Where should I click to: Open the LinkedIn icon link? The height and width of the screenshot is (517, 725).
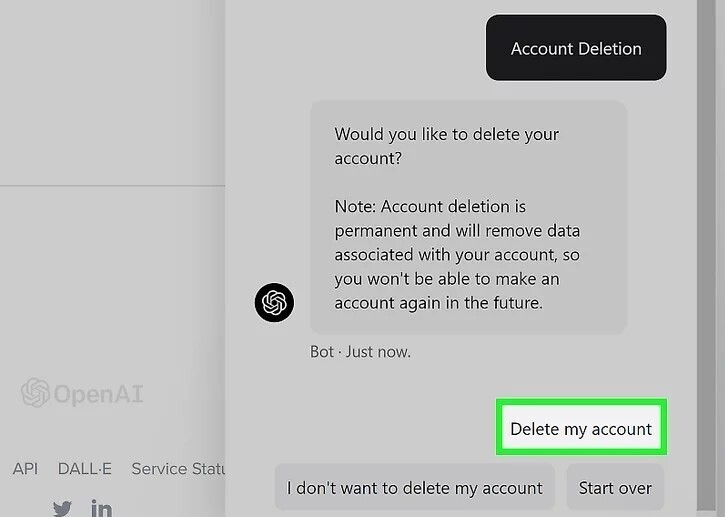(101, 507)
